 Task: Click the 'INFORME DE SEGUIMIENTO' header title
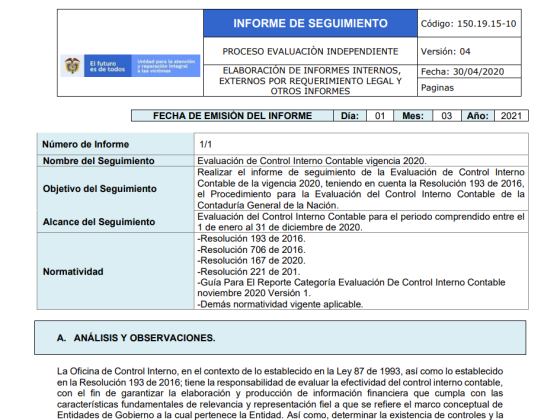[x=310, y=24]
